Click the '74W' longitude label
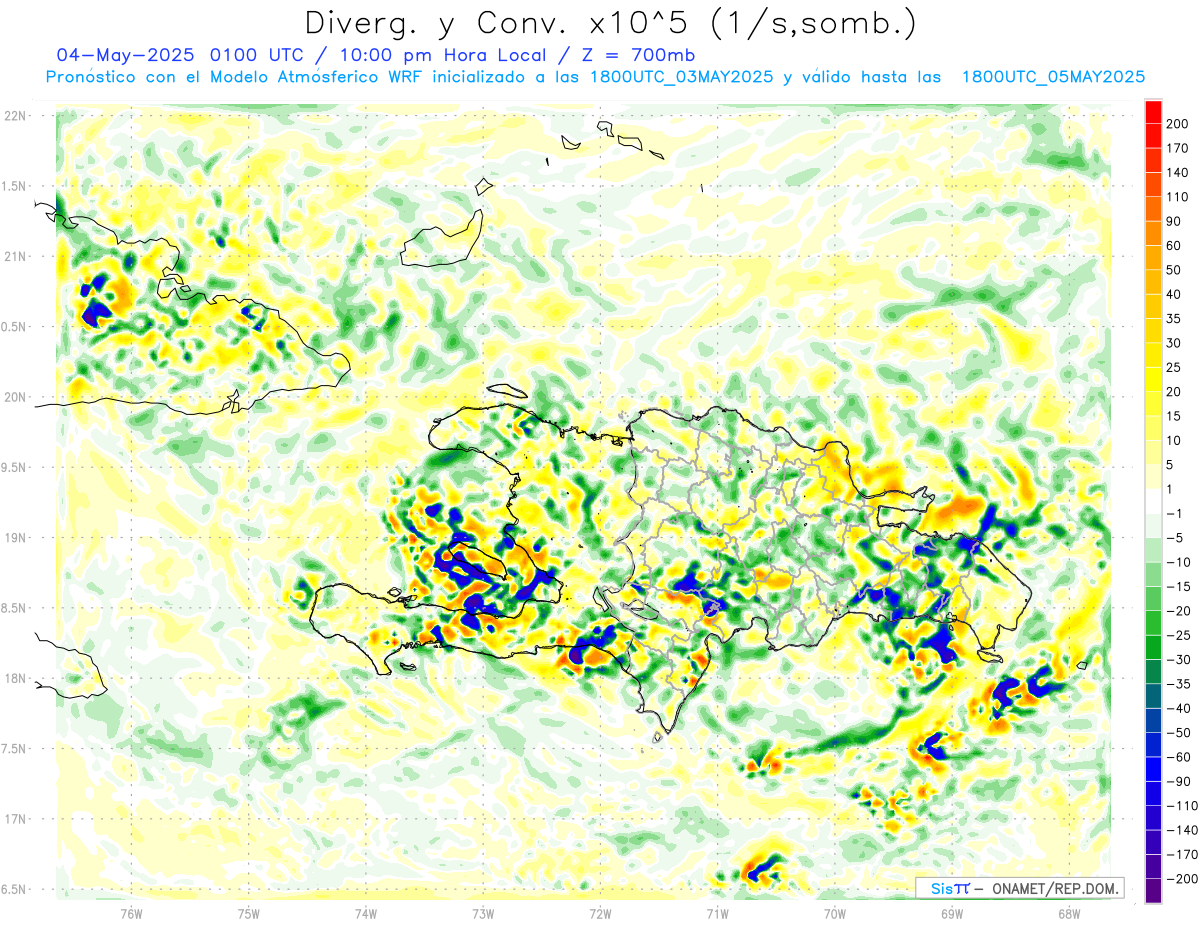This screenshot has width=1200, height=927. pos(366,913)
